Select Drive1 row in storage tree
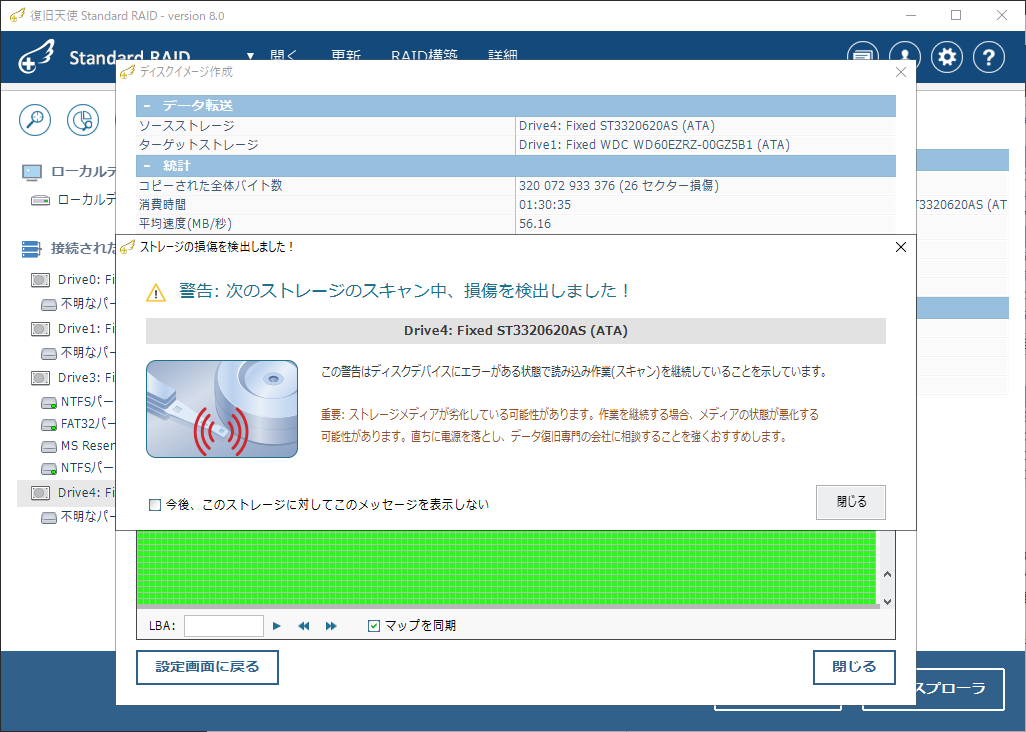The height and width of the screenshot is (732, 1026). (x=67, y=329)
